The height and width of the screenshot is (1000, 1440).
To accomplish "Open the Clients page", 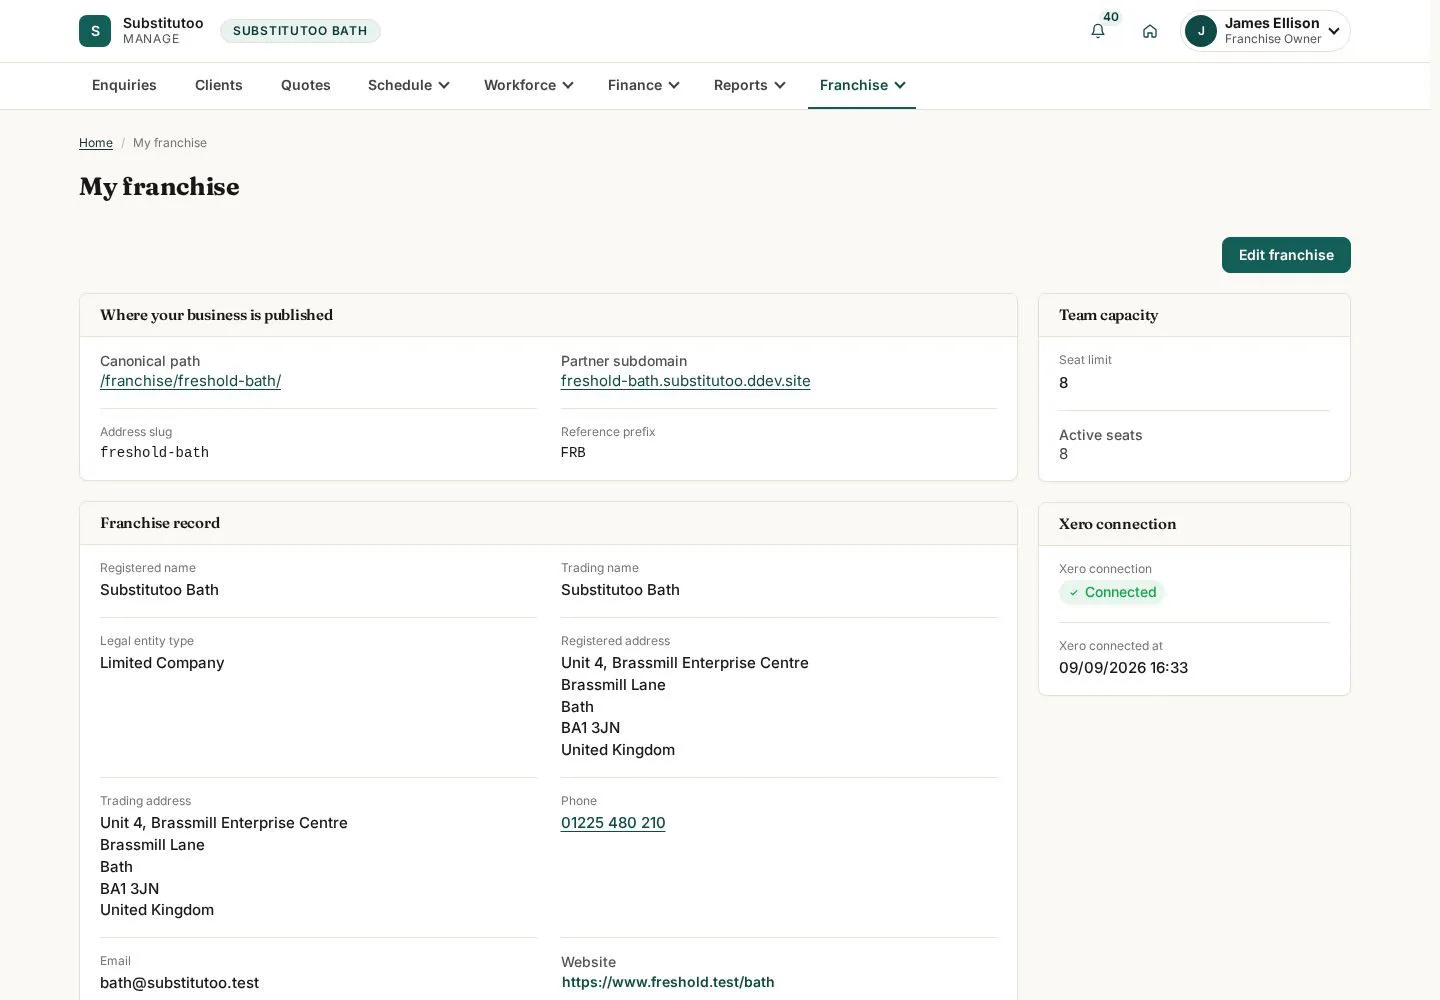I will pyautogui.click(x=219, y=85).
